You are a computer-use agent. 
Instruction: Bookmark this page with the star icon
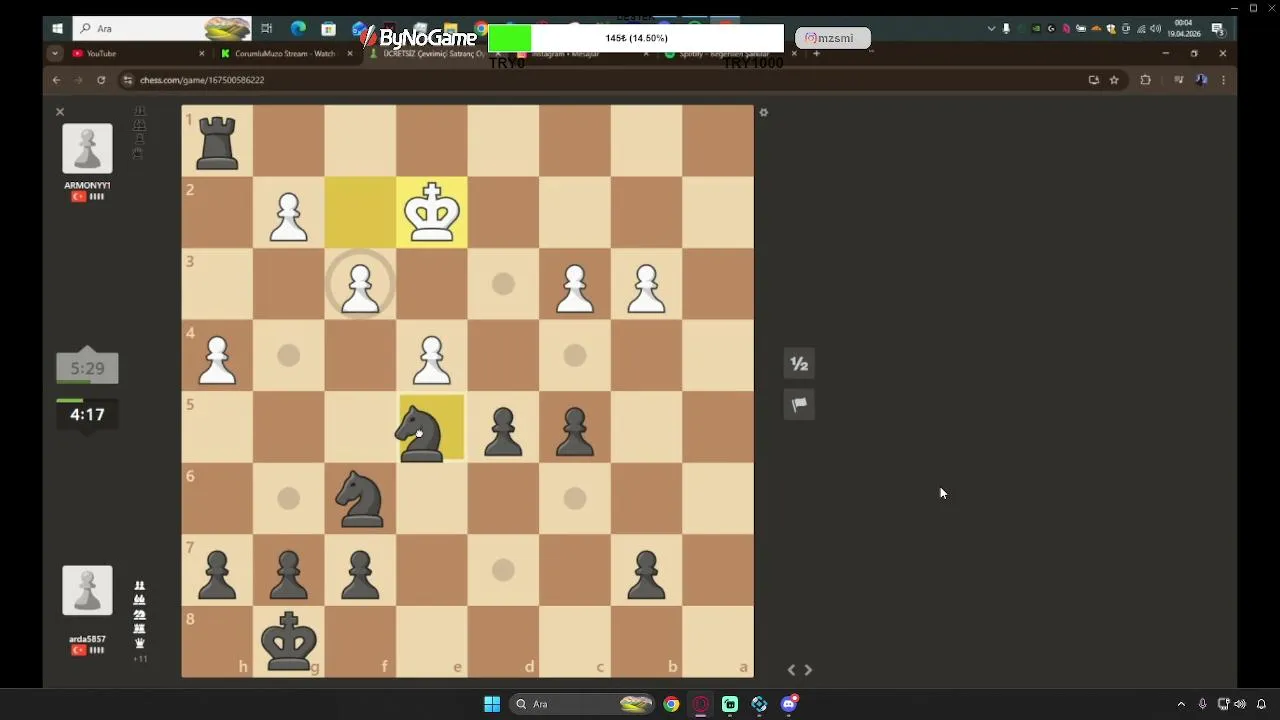pyautogui.click(x=1114, y=80)
